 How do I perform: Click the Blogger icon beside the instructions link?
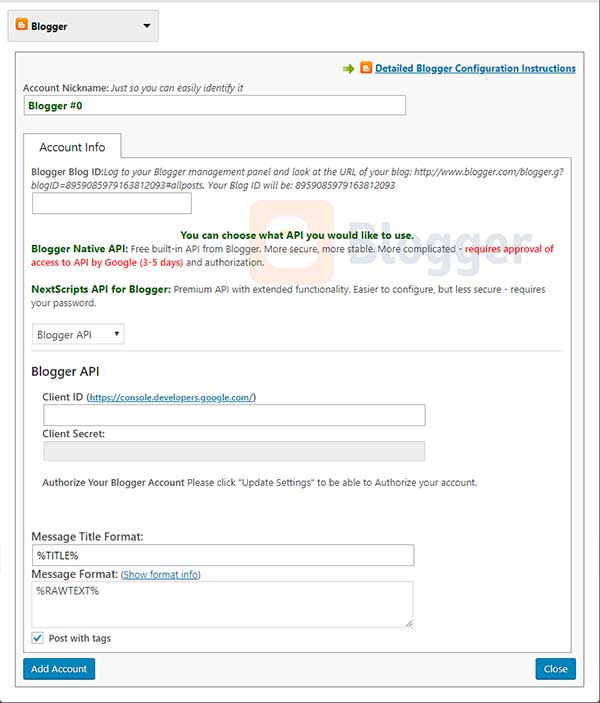[x=366, y=68]
